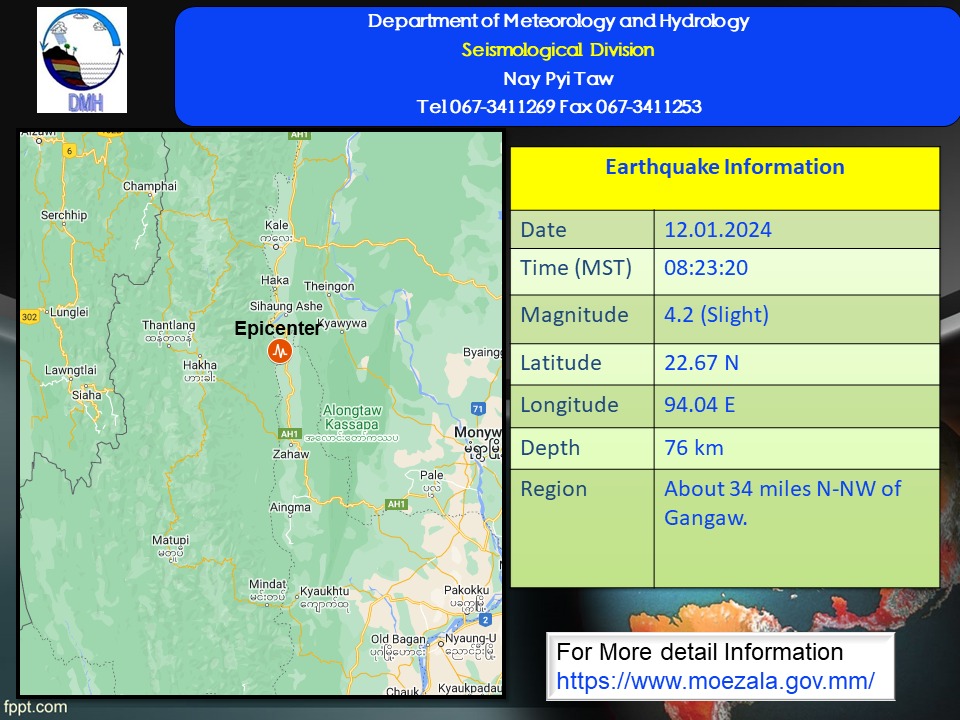Click the route 6 highway shield
The height and width of the screenshot is (720, 960).
(x=69, y=150)
